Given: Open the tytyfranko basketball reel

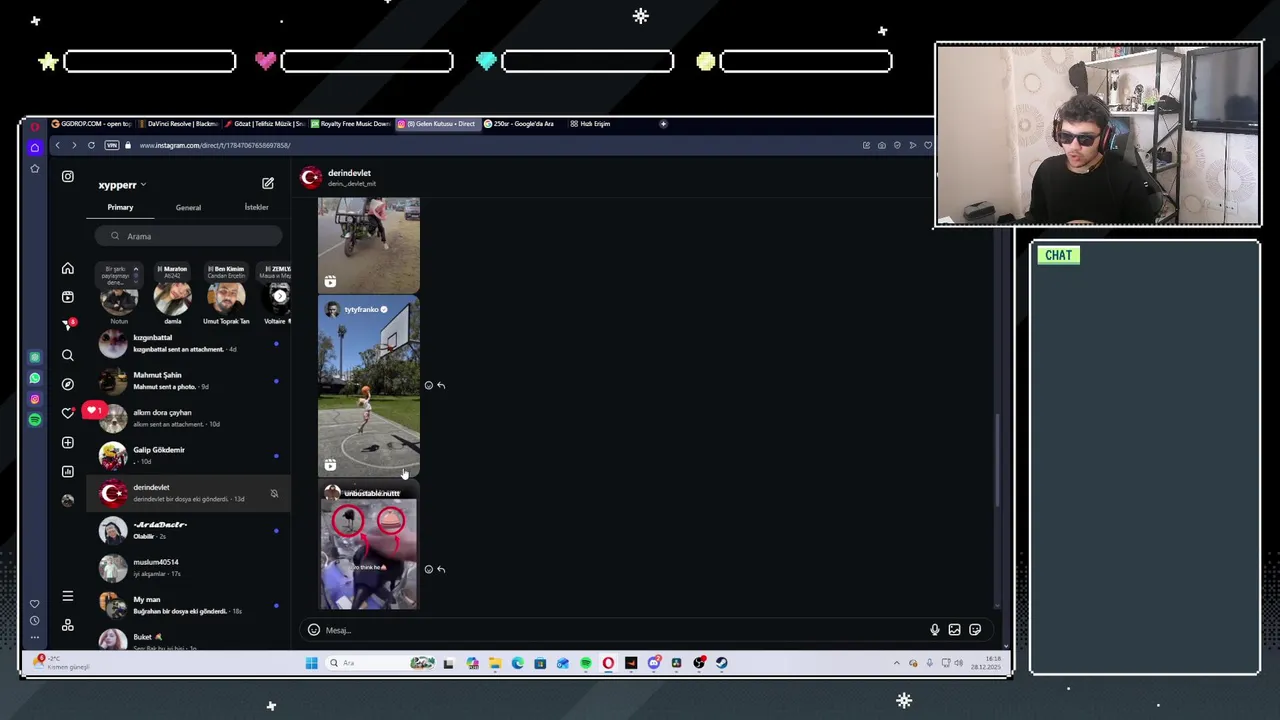Looking at the screenshot, I should pos(369,385).
